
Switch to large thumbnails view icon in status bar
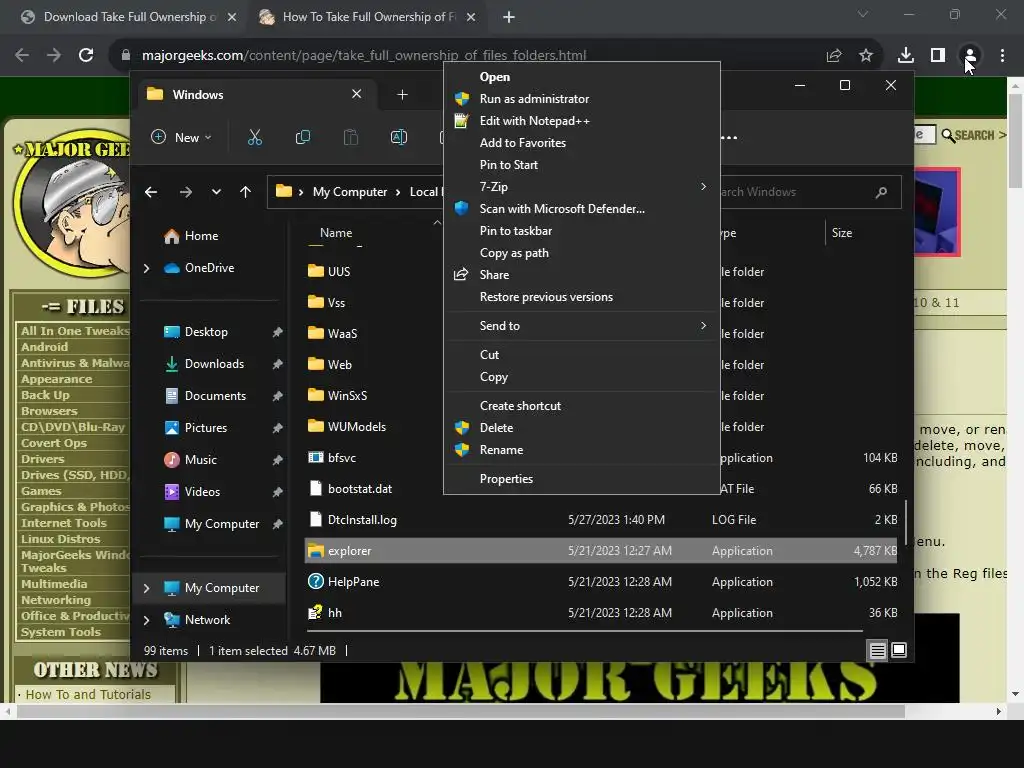pyautogui.click(x=899, y=650)
